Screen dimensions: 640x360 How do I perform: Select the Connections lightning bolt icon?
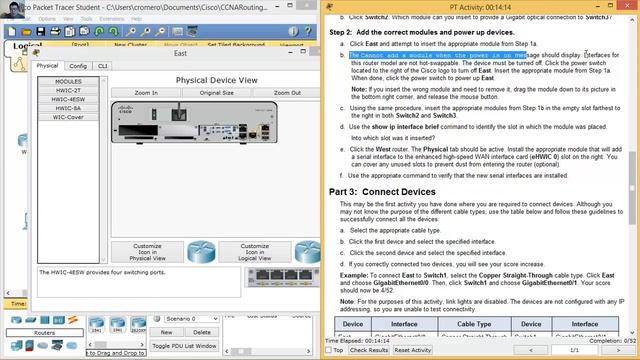(73, 320)
